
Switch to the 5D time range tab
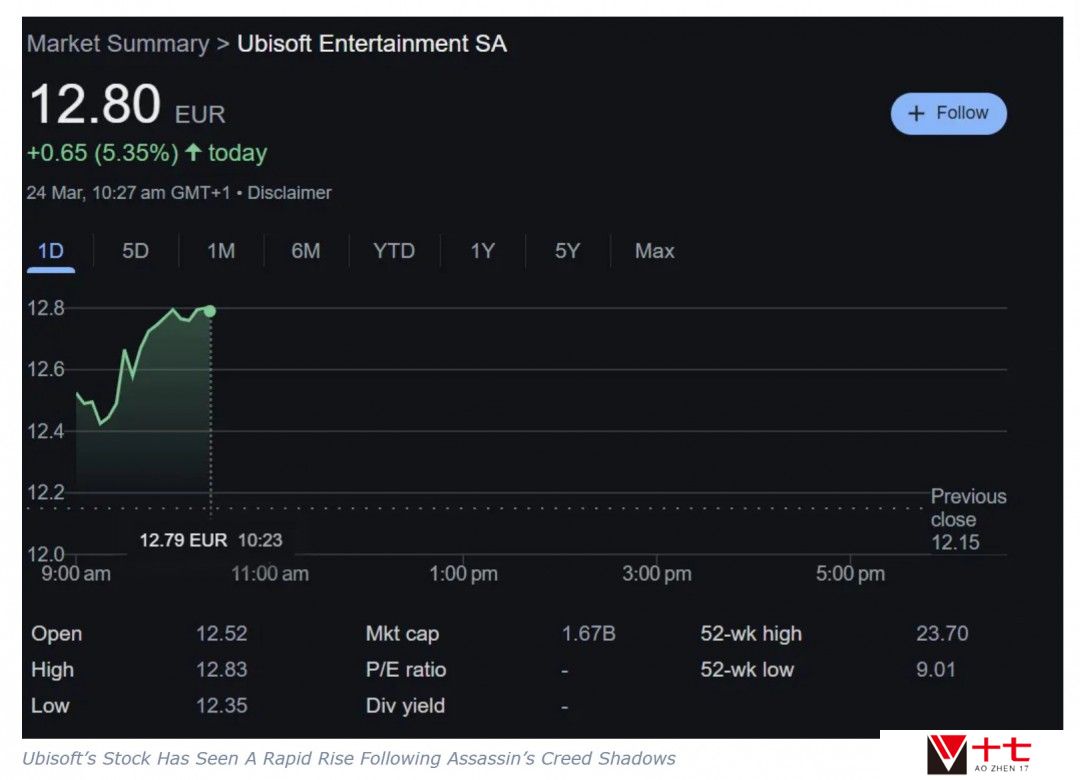[136, 251]
